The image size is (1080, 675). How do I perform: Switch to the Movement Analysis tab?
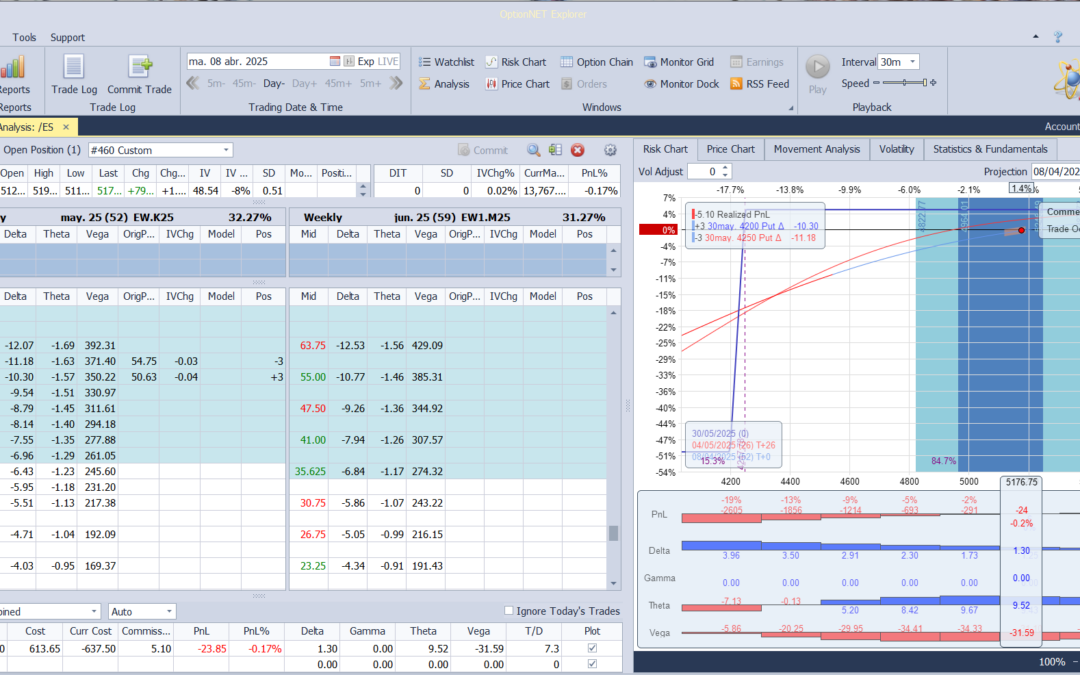pyautogui.click(x=816, y=149)
